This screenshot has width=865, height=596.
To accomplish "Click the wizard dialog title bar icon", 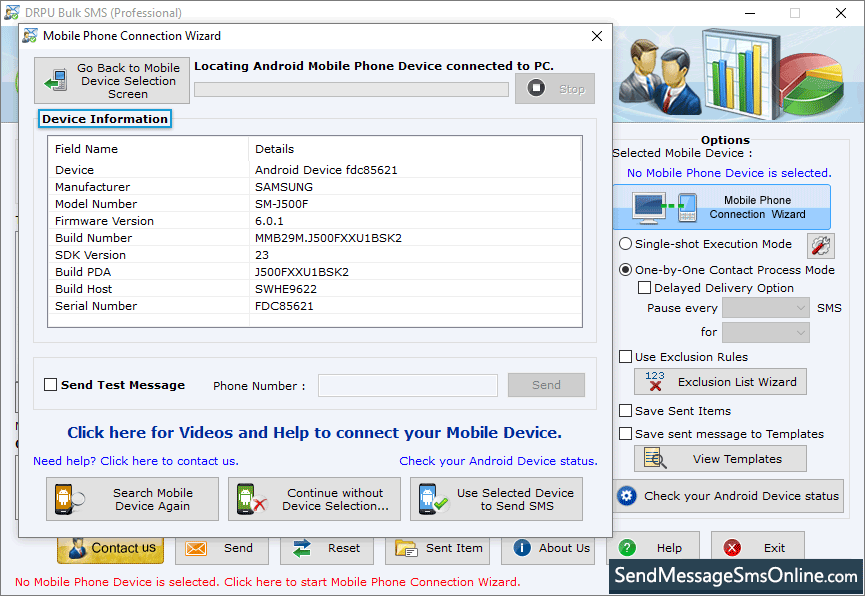I will (x=30, y=36).
